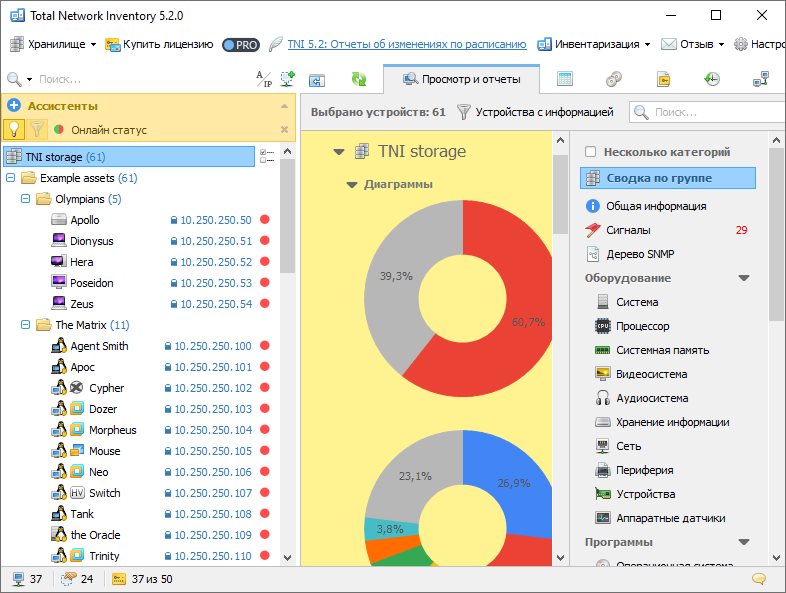Open the table reports tab icon
The image size is (786, 593).
565,79
